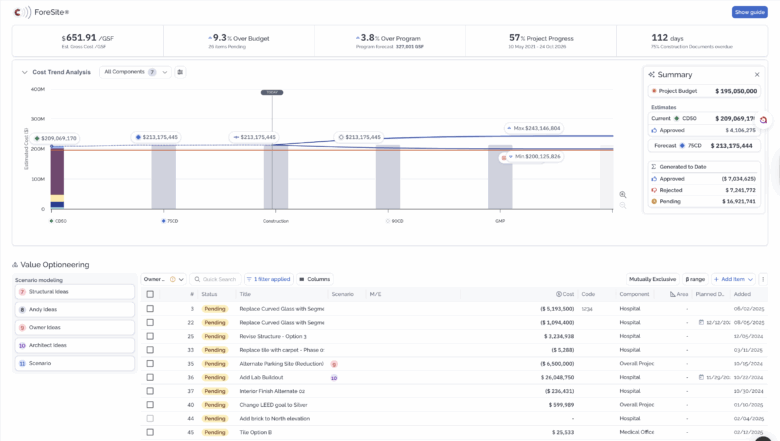This screenshot has width=780, height=441.
Task: Click the Value Optioneering header icon
Action: tap(15, 264)
